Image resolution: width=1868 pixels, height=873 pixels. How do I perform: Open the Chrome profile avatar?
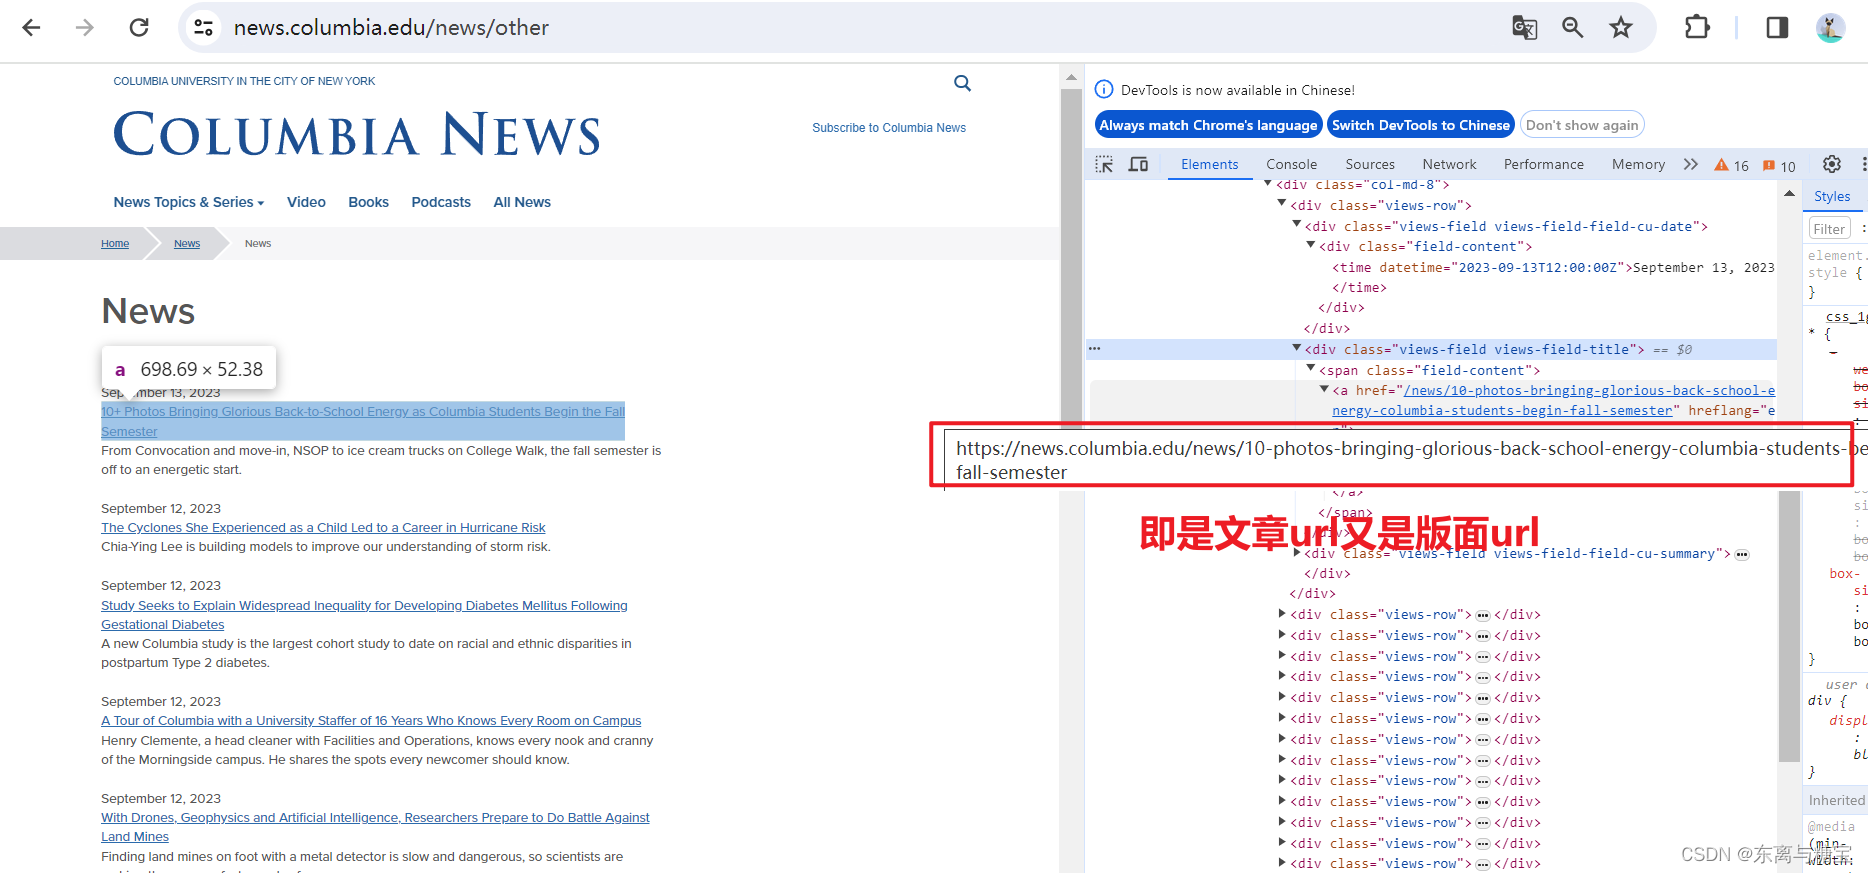pyautogui.click(x=1830, y=28)
